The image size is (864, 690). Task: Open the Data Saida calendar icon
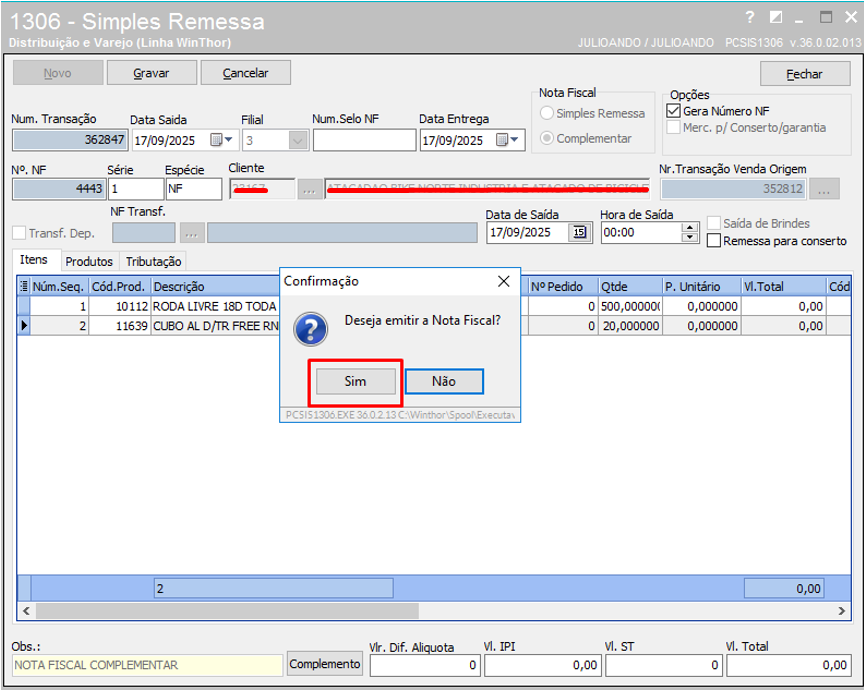click(x=217, y=140)
